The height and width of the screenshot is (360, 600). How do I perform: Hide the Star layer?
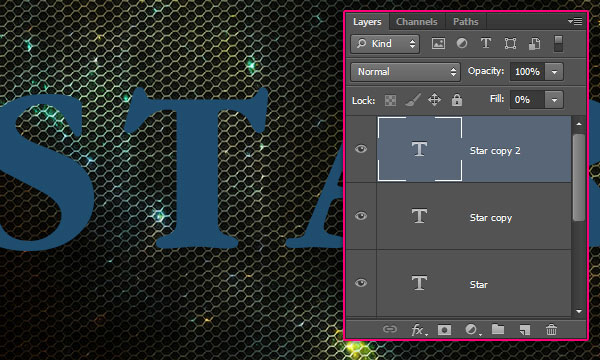pos(361,283)
